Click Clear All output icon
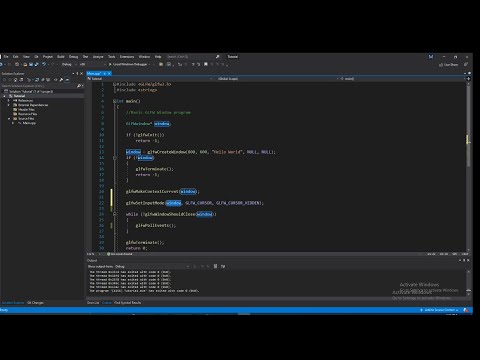This screenshot has height=360, width=480. point(215,266)
